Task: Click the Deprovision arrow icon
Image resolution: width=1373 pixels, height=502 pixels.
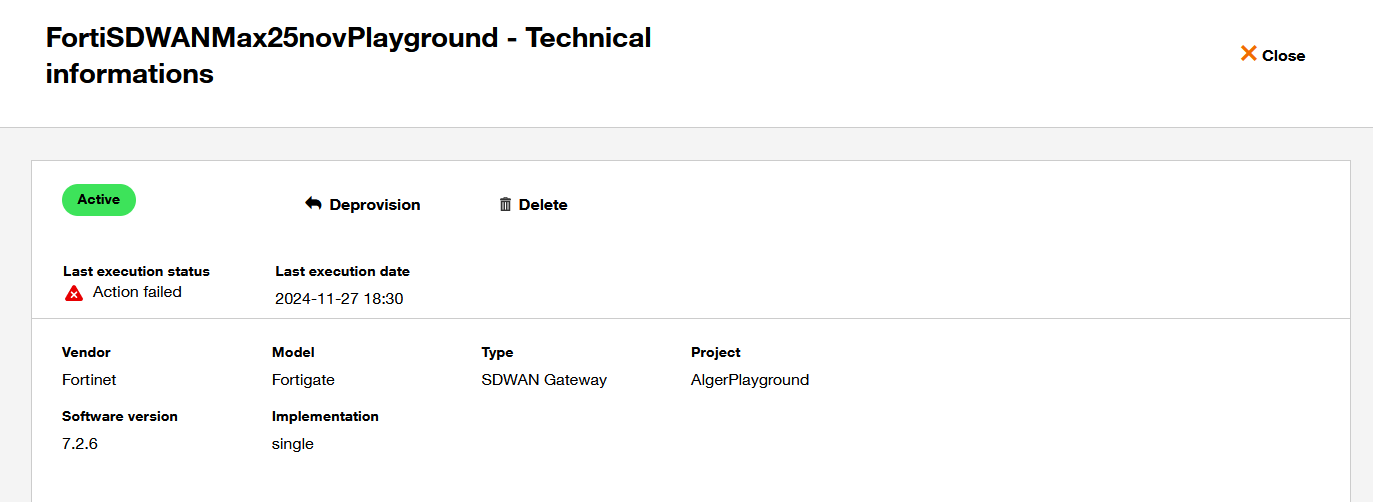Action: (313, 204)
